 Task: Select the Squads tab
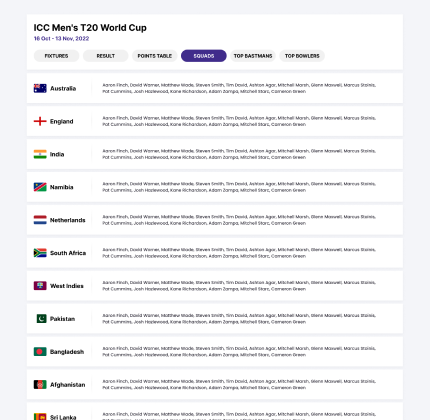(204, 56)
